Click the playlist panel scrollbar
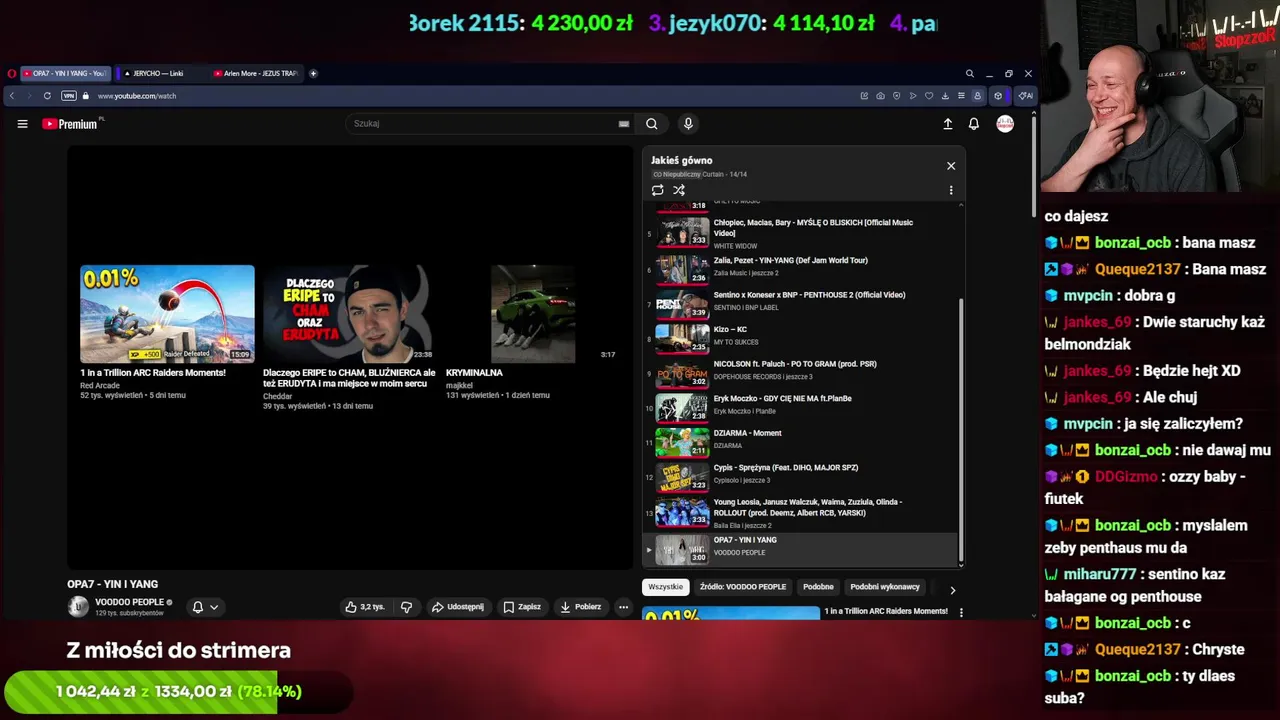The height and width of the screenshot is (720, 1280). (961, 430)
